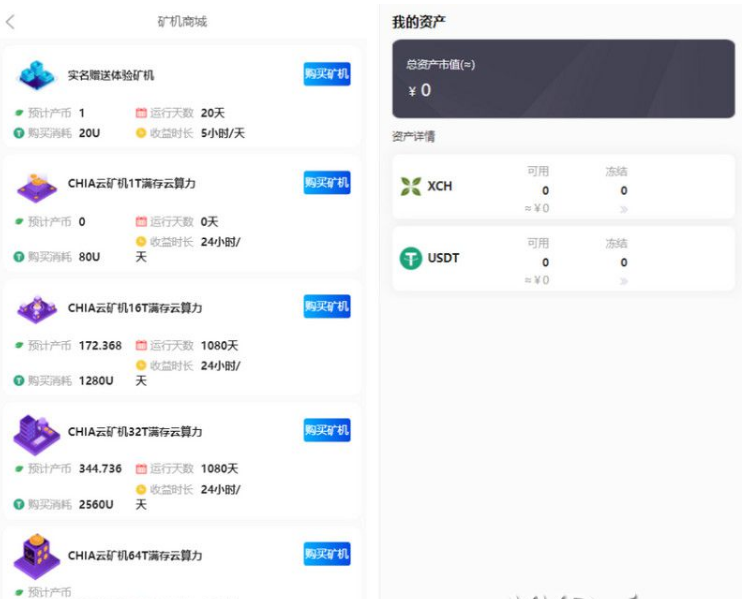
Task: Buy the real-name trial miner
Action: [327, 74]
